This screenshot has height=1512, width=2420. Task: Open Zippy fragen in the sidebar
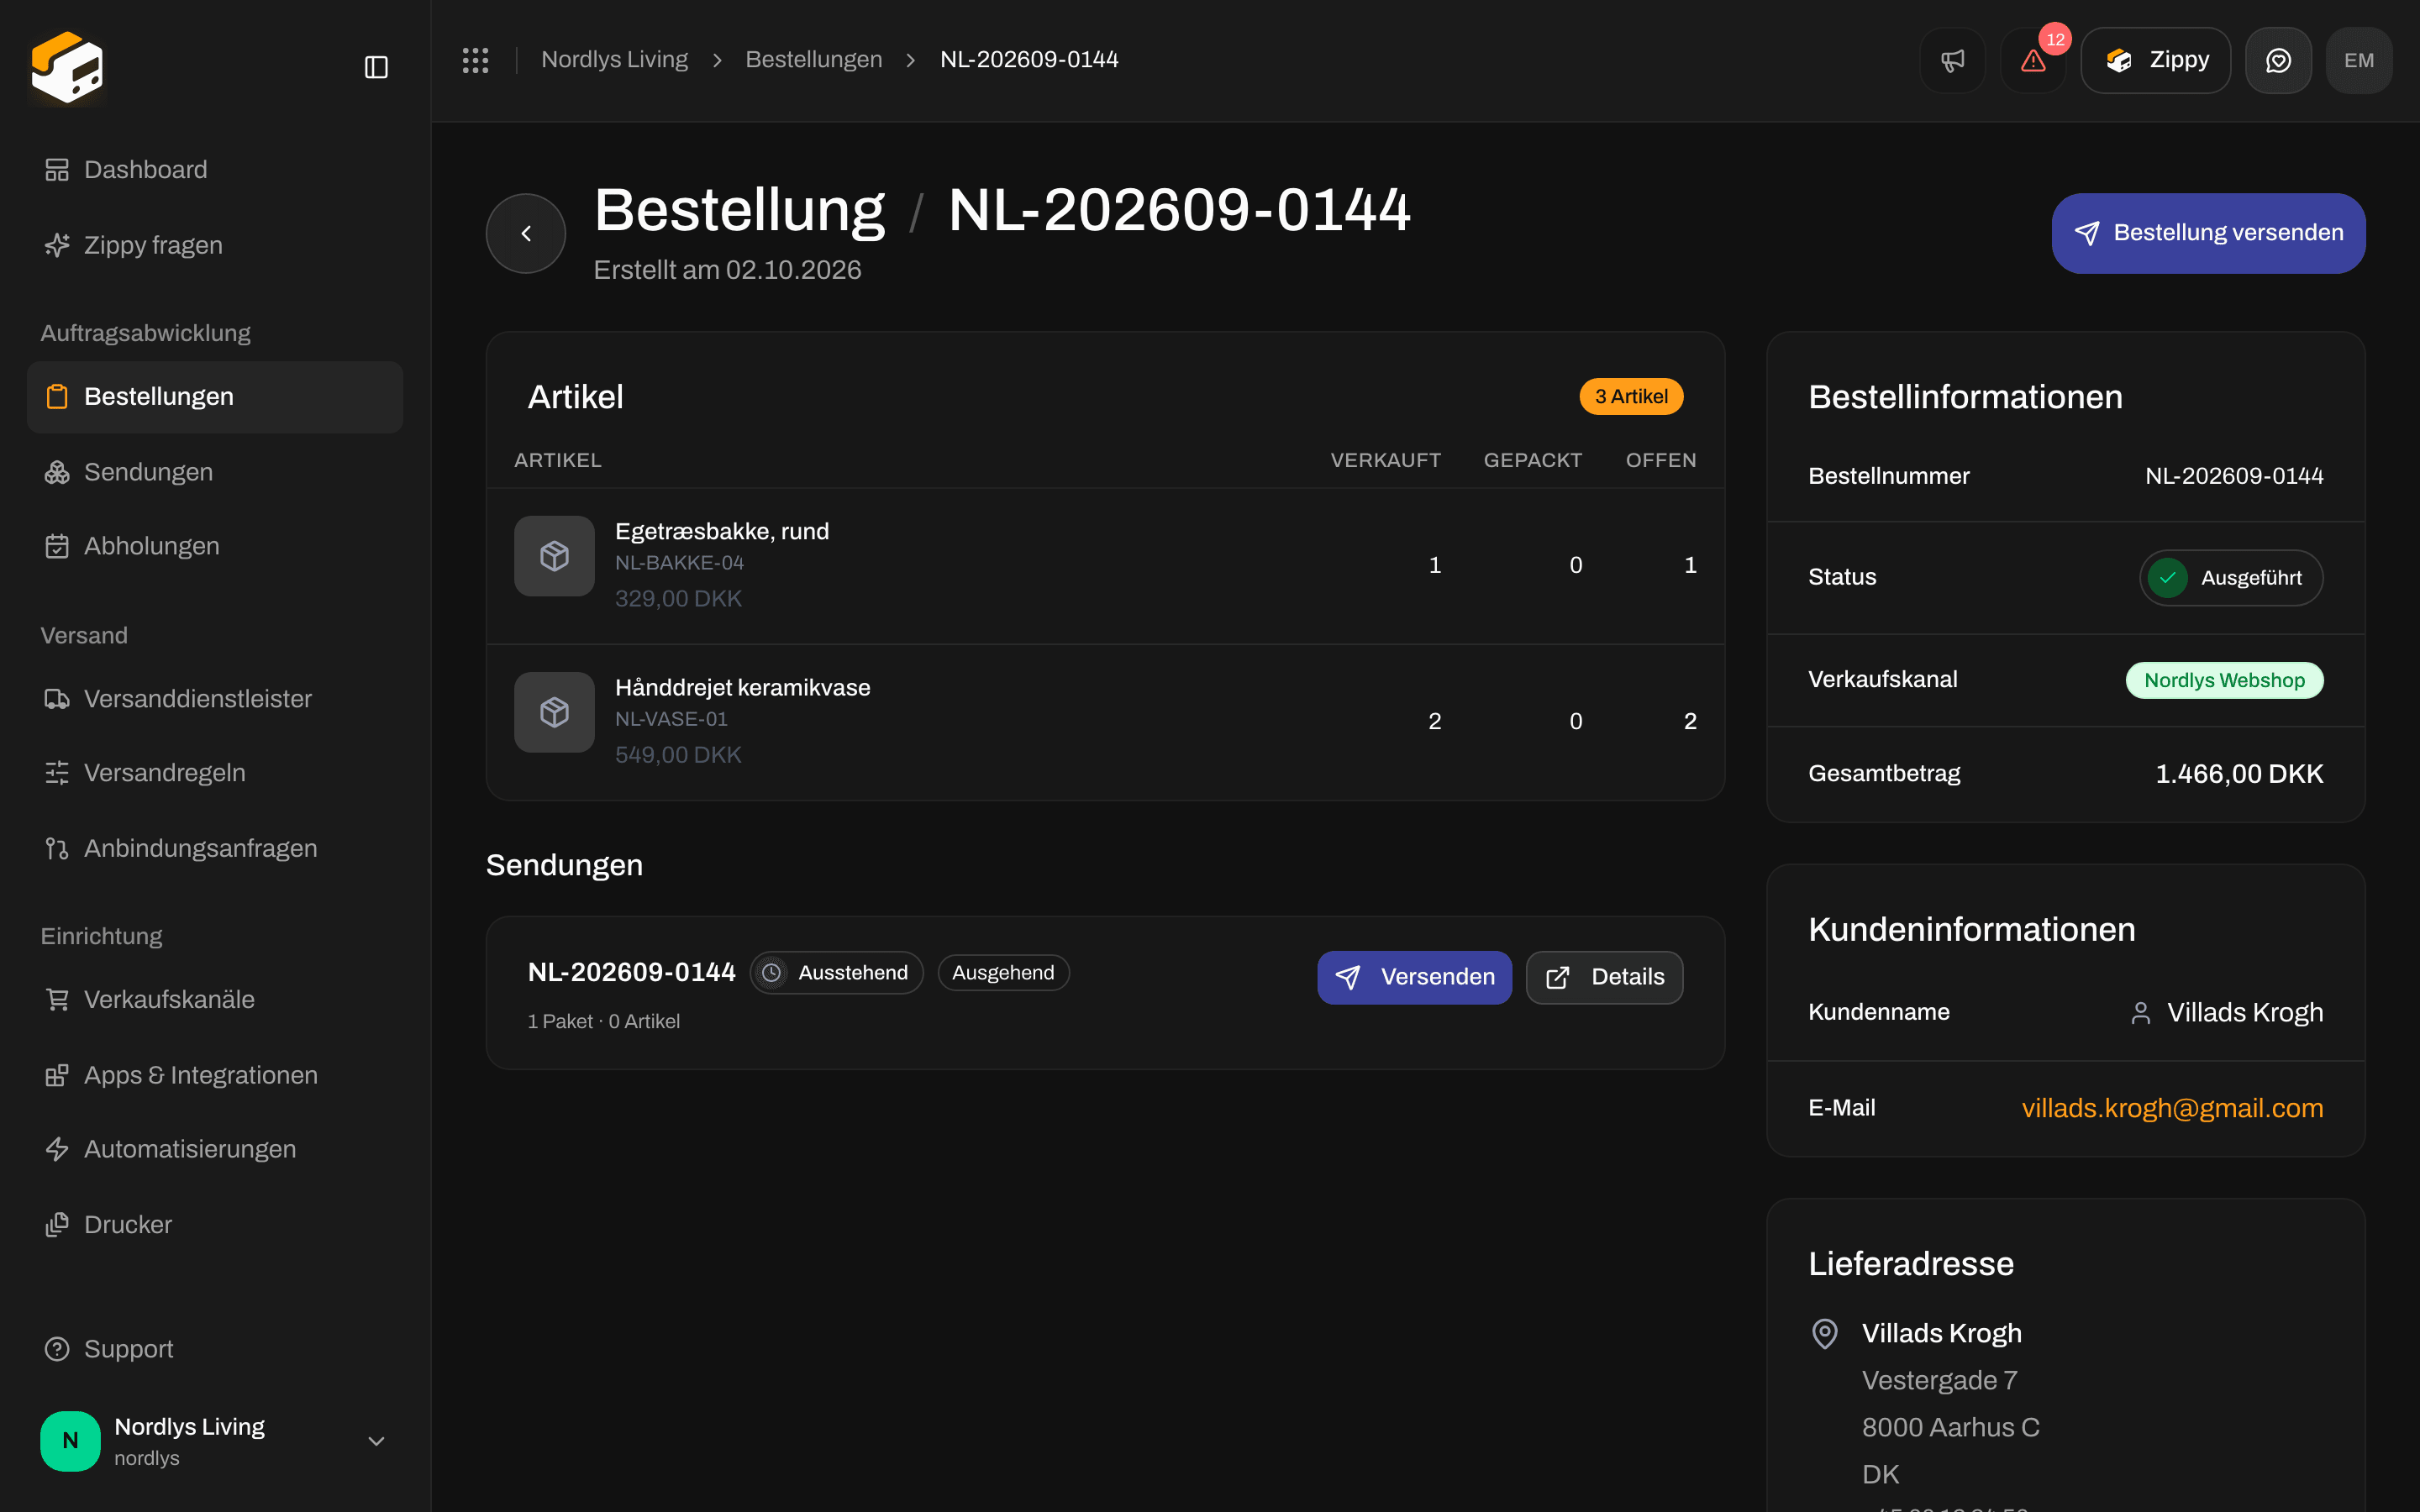(x=215, y=245)
